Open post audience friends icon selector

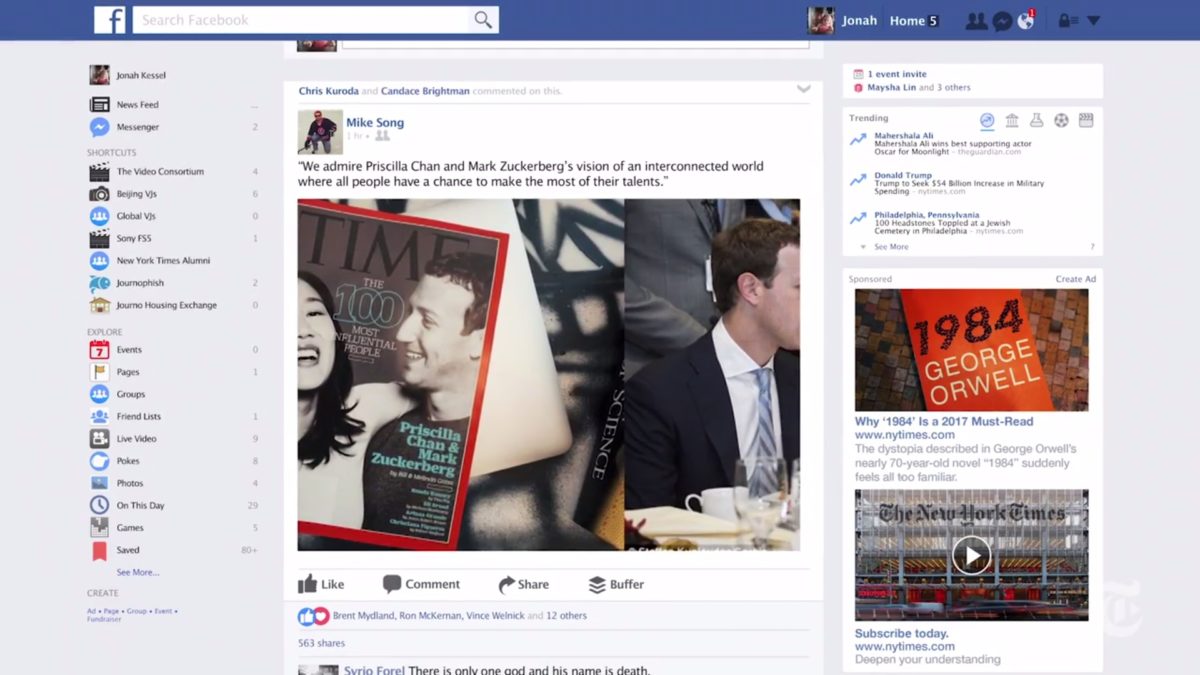point(382,136)
